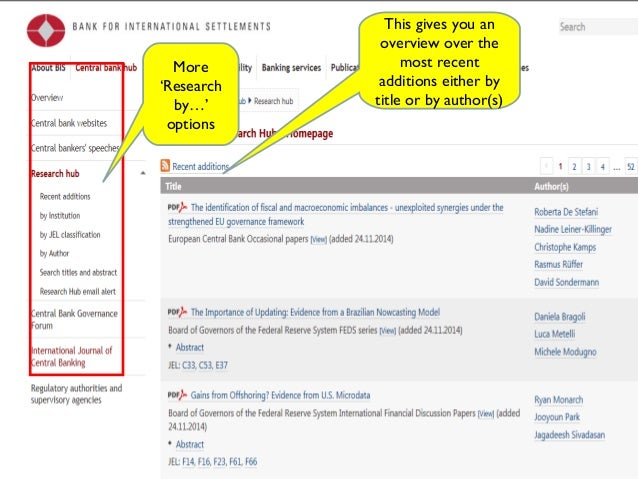
Task: Open author Luca Metelli
Action: (x=555, y=334)
